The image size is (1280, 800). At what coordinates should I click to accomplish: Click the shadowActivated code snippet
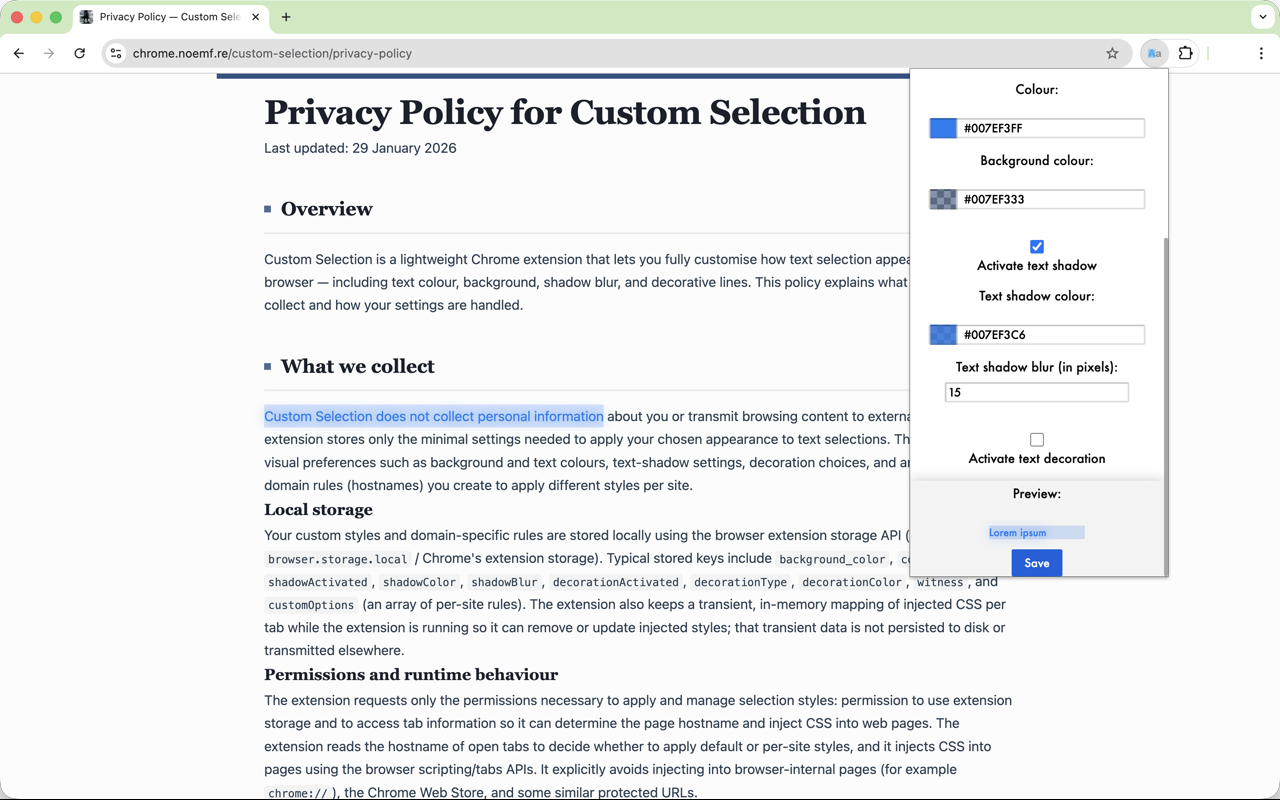click(318, 582)
